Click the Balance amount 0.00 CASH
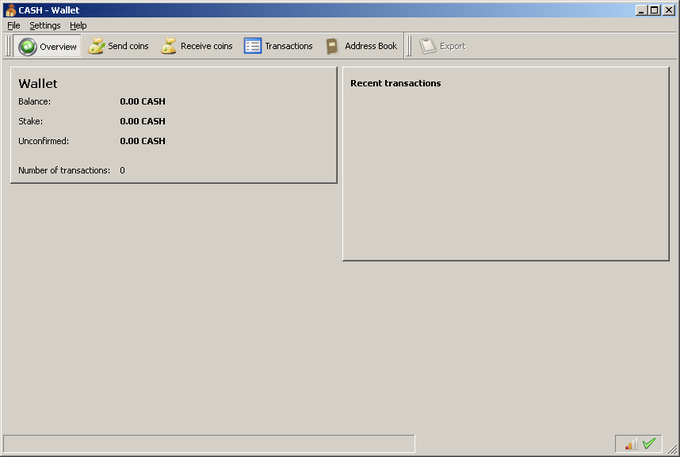This screenshot has width=680, height=457. point(143,101)
